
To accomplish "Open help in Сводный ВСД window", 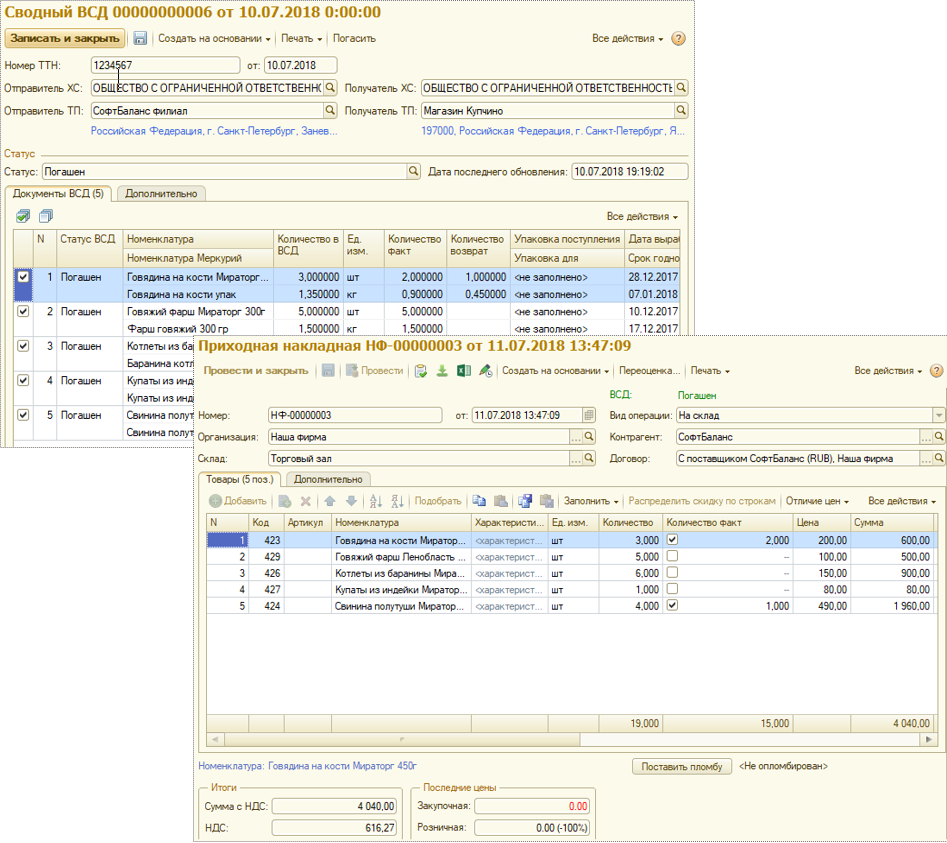I will (678, 39).
